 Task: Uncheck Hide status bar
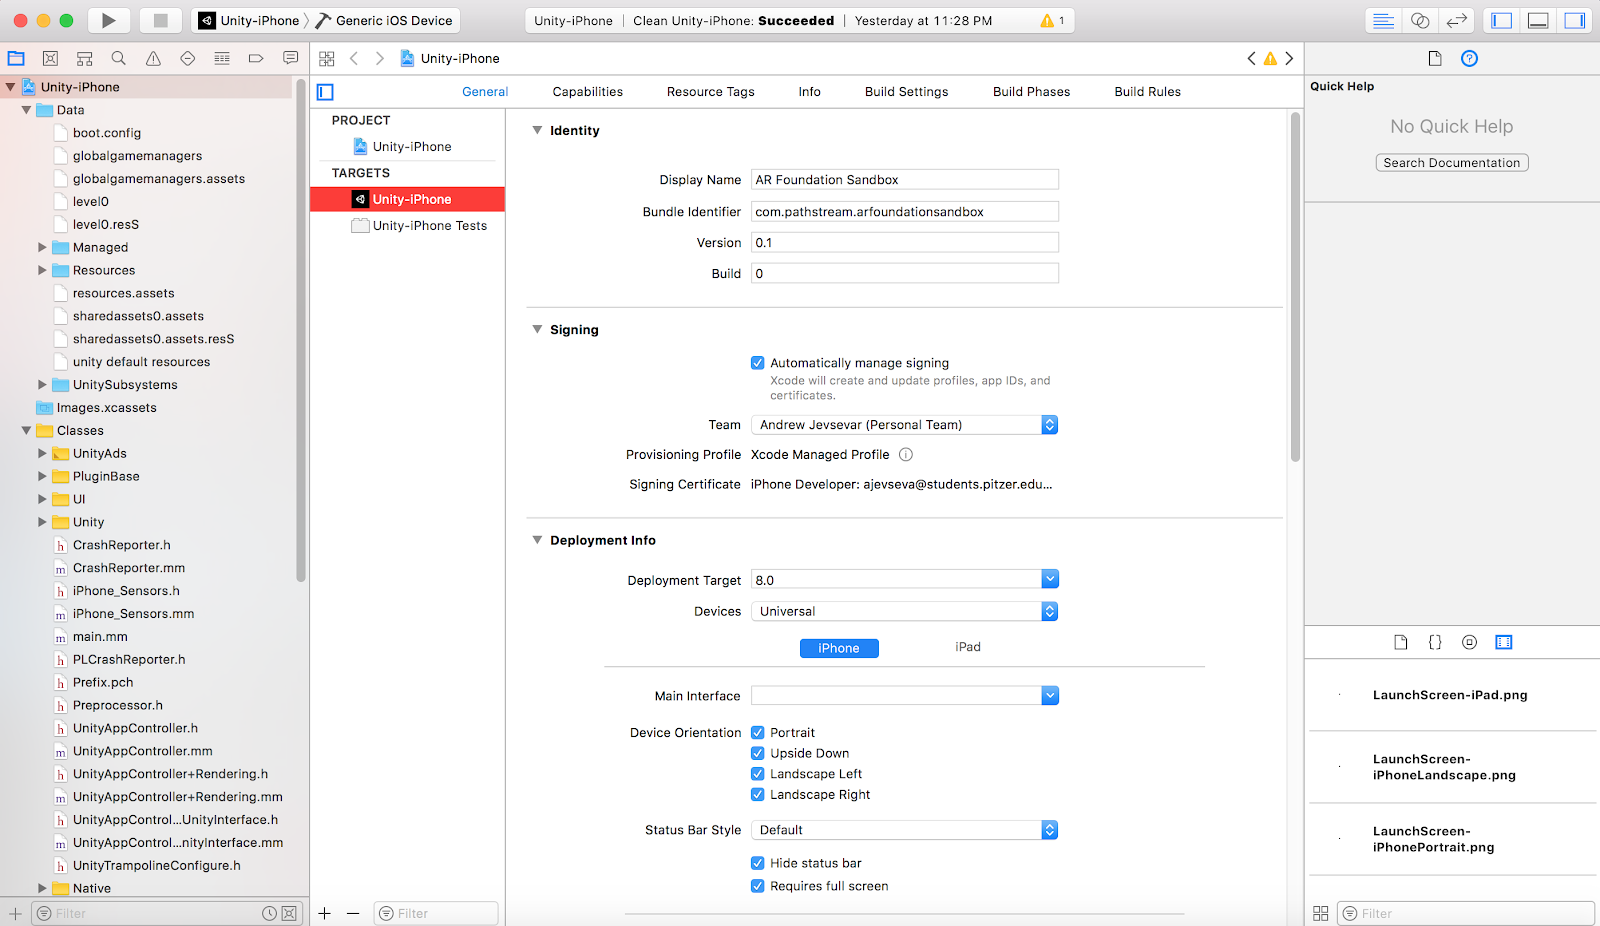point(758,863)
